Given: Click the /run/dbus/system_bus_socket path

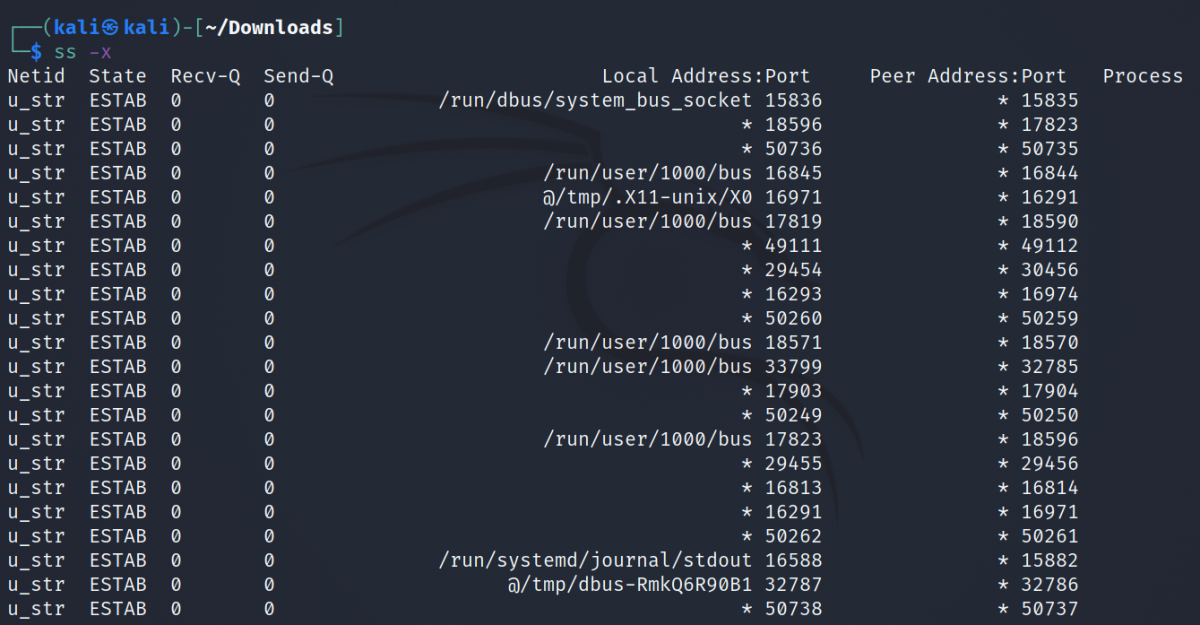Looking at the screenshot, I should [596, 100].
